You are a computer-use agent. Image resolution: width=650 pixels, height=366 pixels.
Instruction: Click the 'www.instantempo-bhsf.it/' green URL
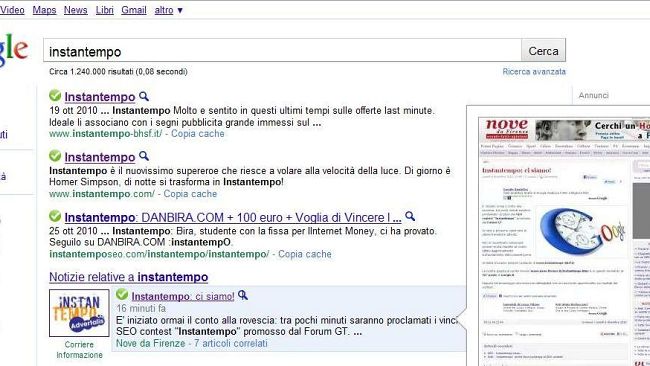(x=106, y=134)
